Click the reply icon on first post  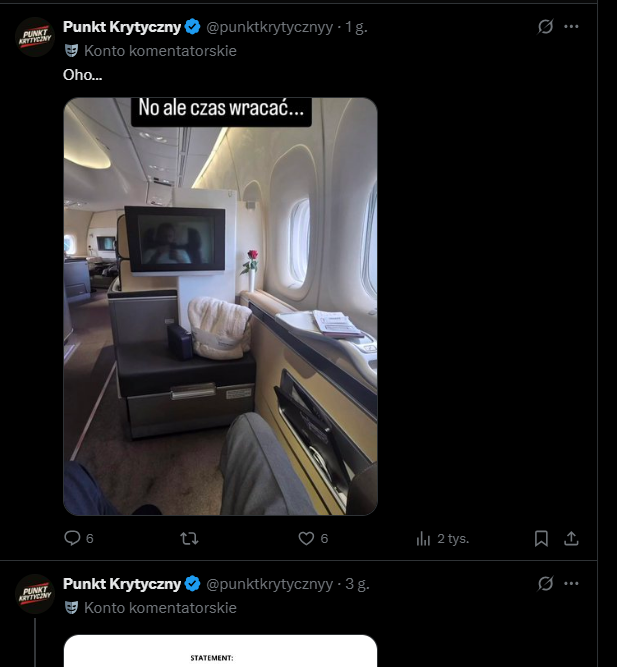[x=72, y=538]
